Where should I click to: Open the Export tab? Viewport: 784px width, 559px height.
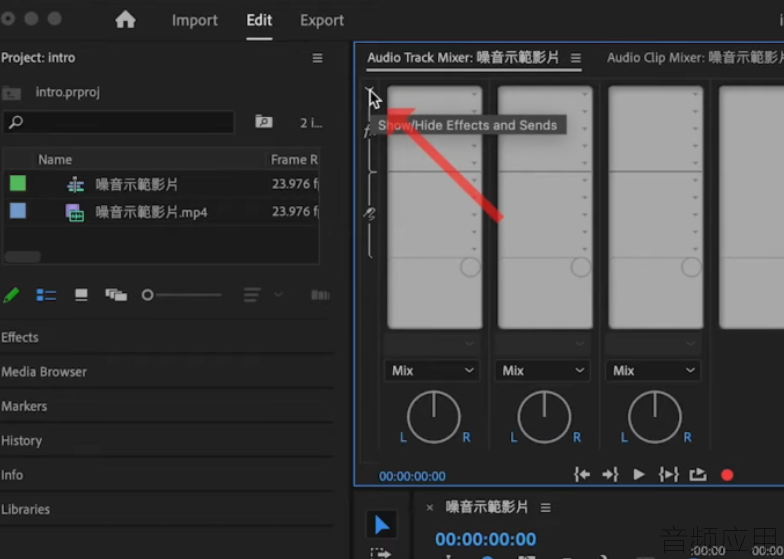point(322,20)
